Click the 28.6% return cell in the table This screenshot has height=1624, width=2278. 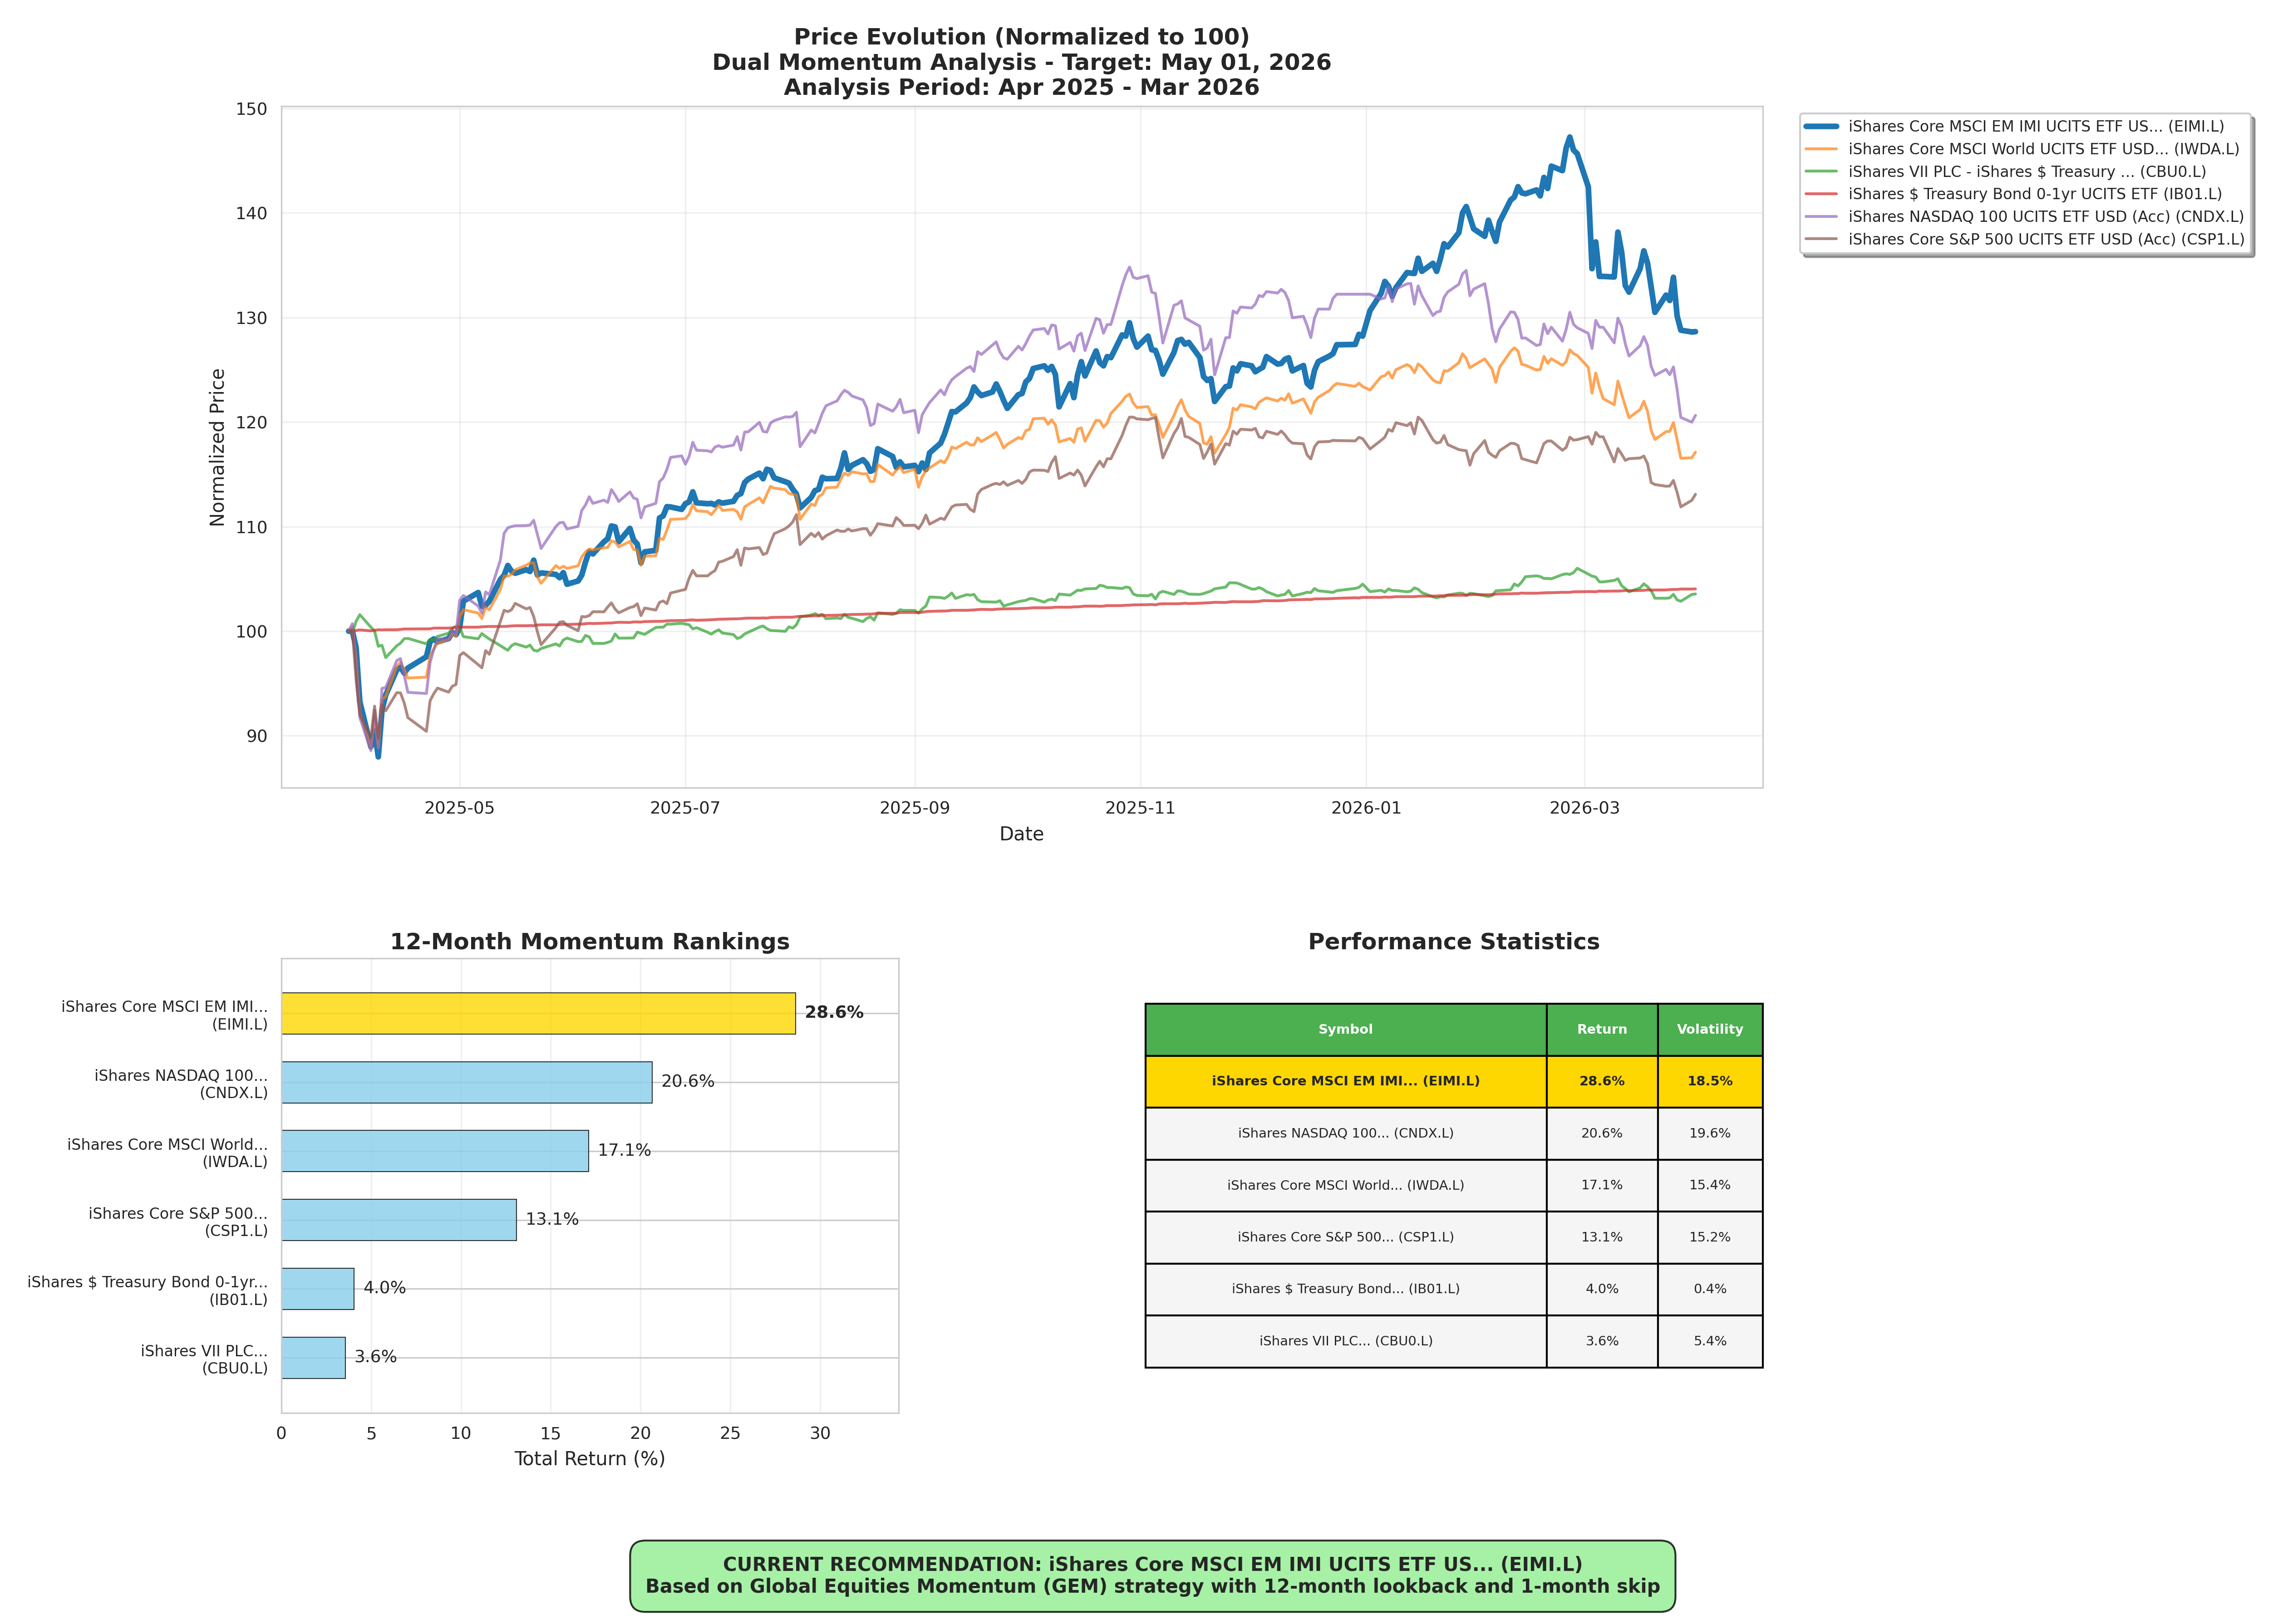coord(1602,1082)
